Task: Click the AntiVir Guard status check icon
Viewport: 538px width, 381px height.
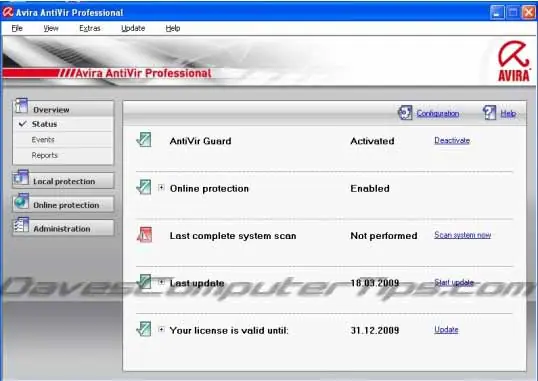Action: 144,139
